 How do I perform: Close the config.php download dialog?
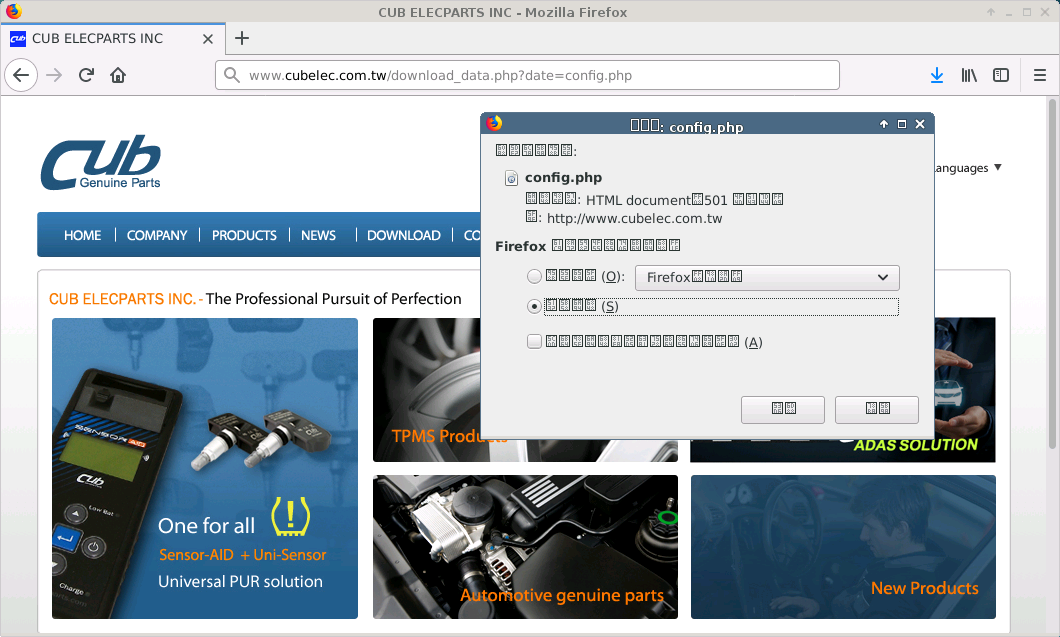pyautogui.click(x=920, y=124)
